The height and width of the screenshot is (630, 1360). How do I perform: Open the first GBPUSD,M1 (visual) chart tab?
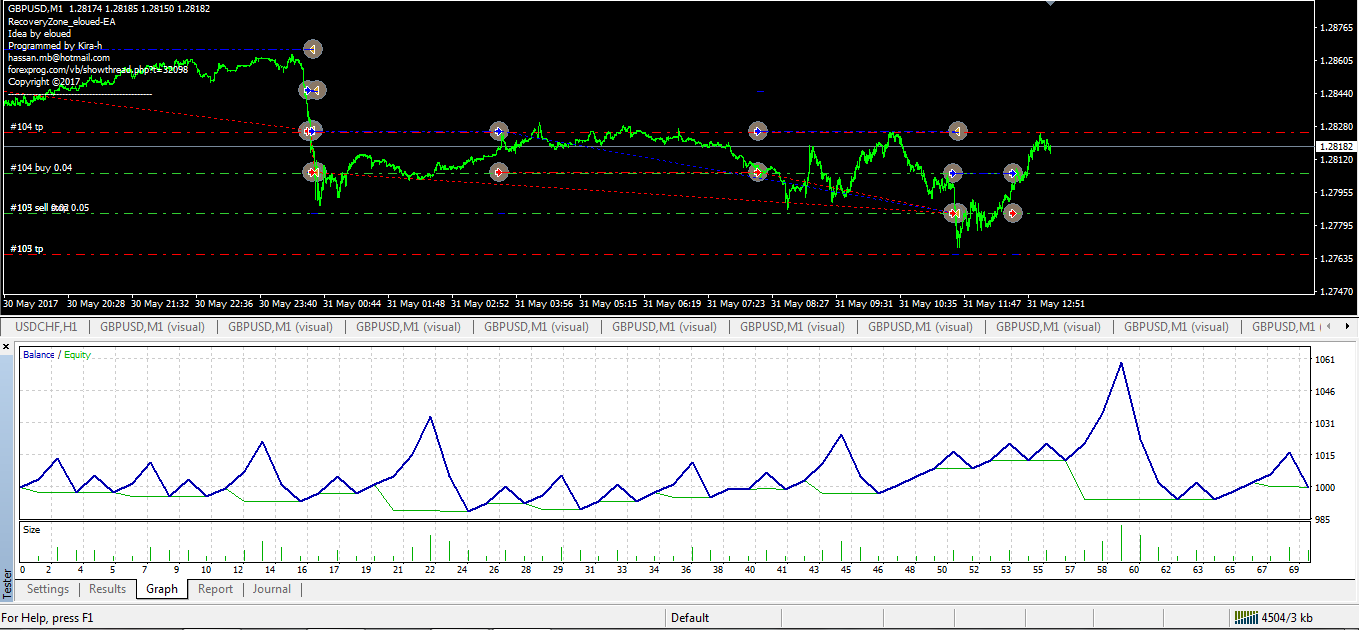coord(152,327)
